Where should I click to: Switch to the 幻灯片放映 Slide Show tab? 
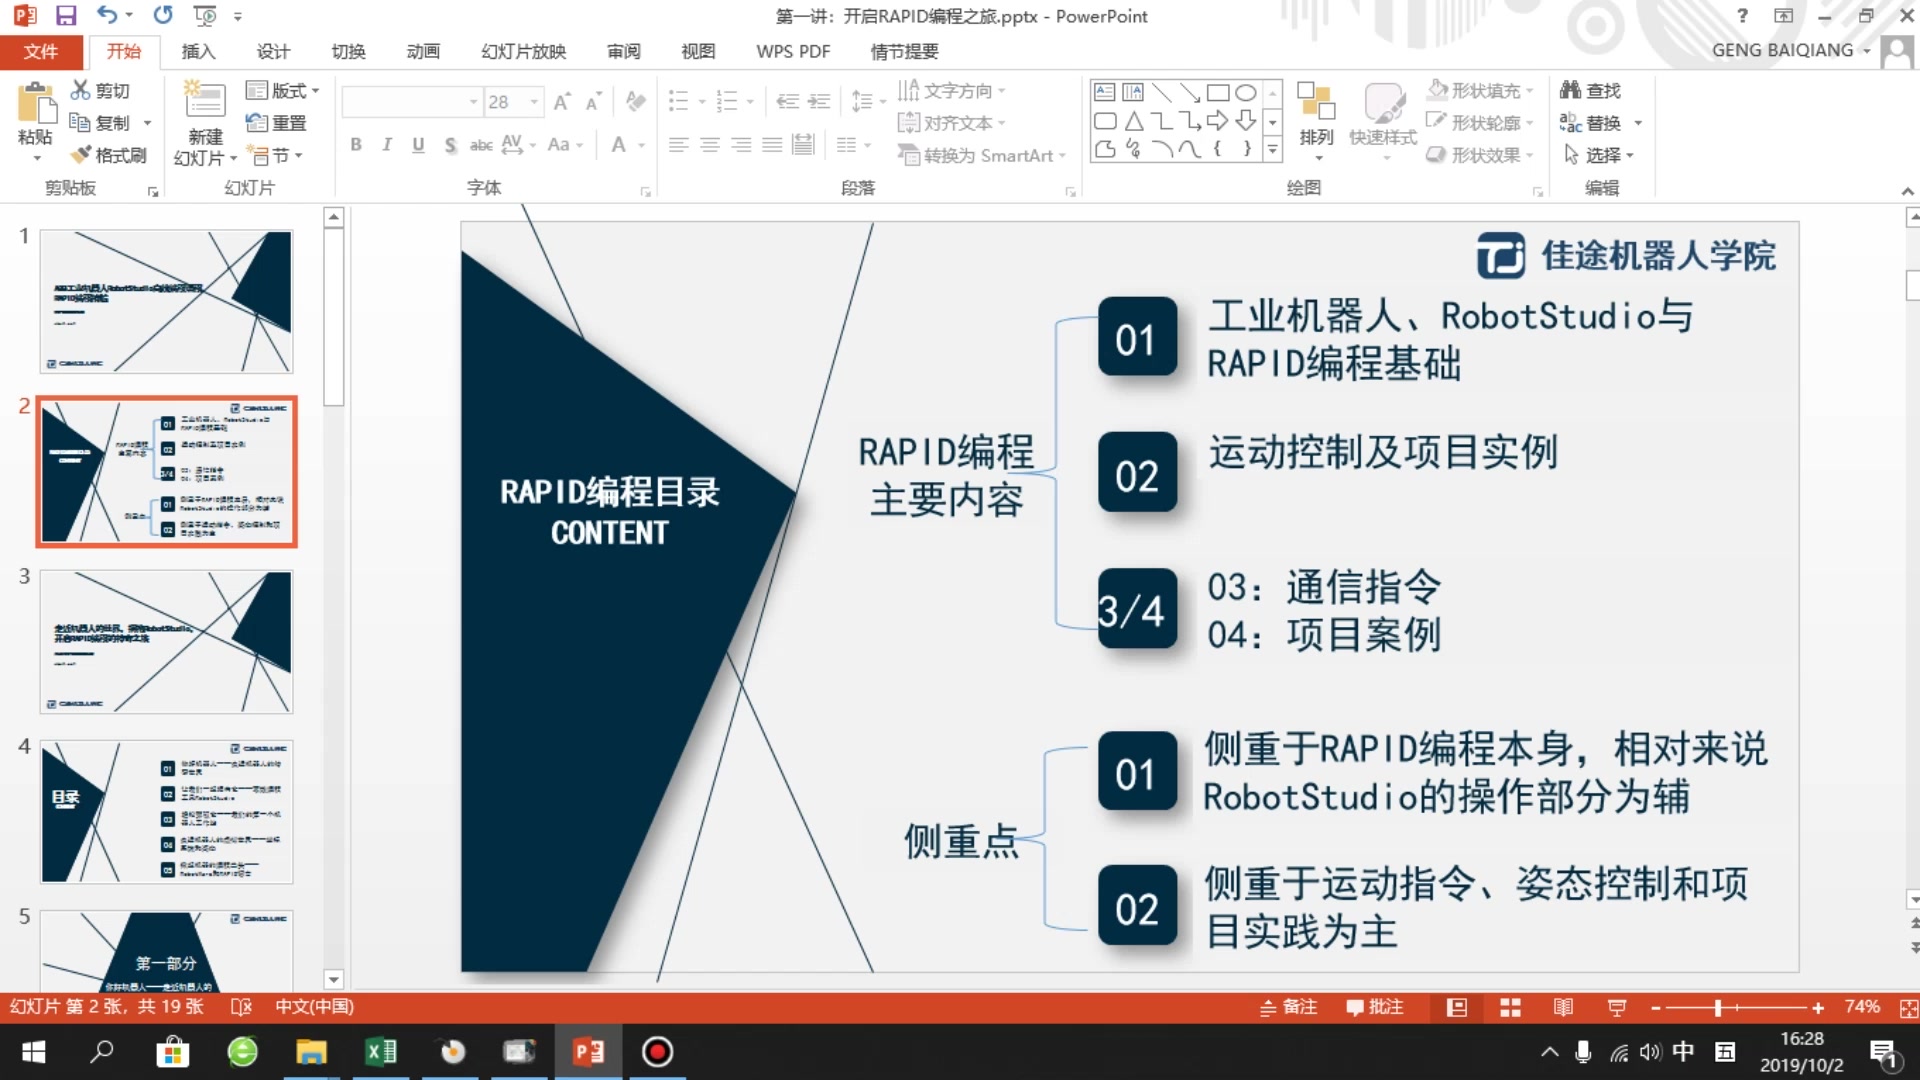click(524, 51)
